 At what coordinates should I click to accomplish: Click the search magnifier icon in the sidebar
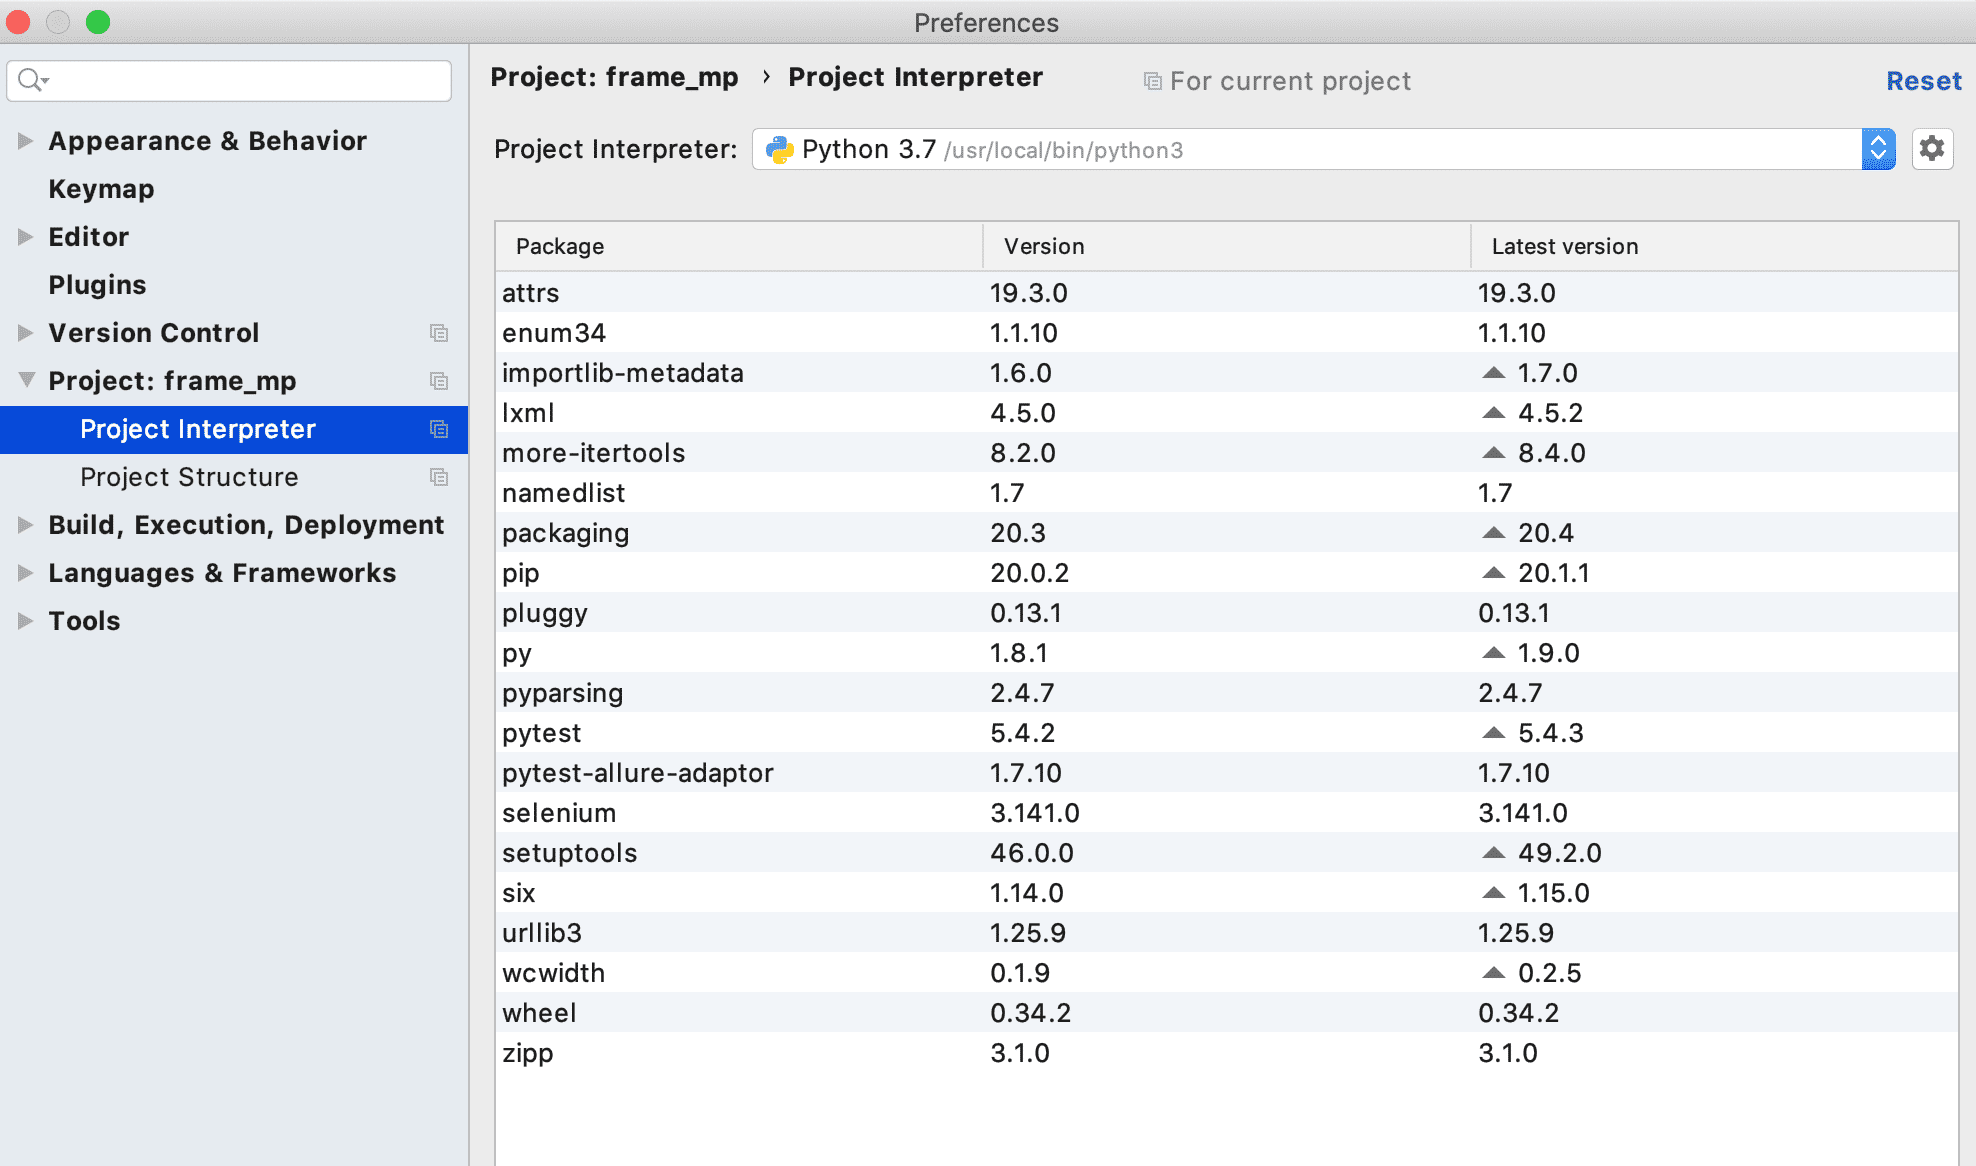31,80
